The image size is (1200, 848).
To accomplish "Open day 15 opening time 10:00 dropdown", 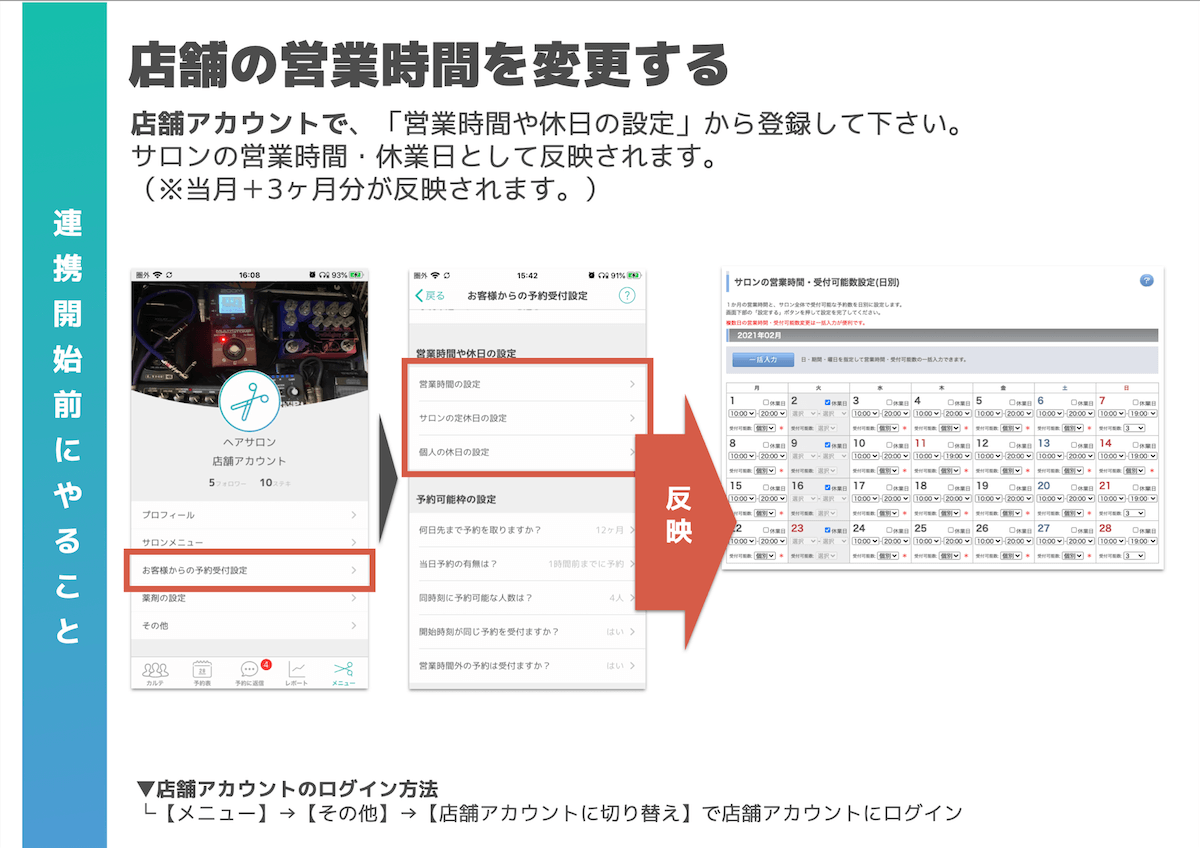I will click(x=742, y=498).
